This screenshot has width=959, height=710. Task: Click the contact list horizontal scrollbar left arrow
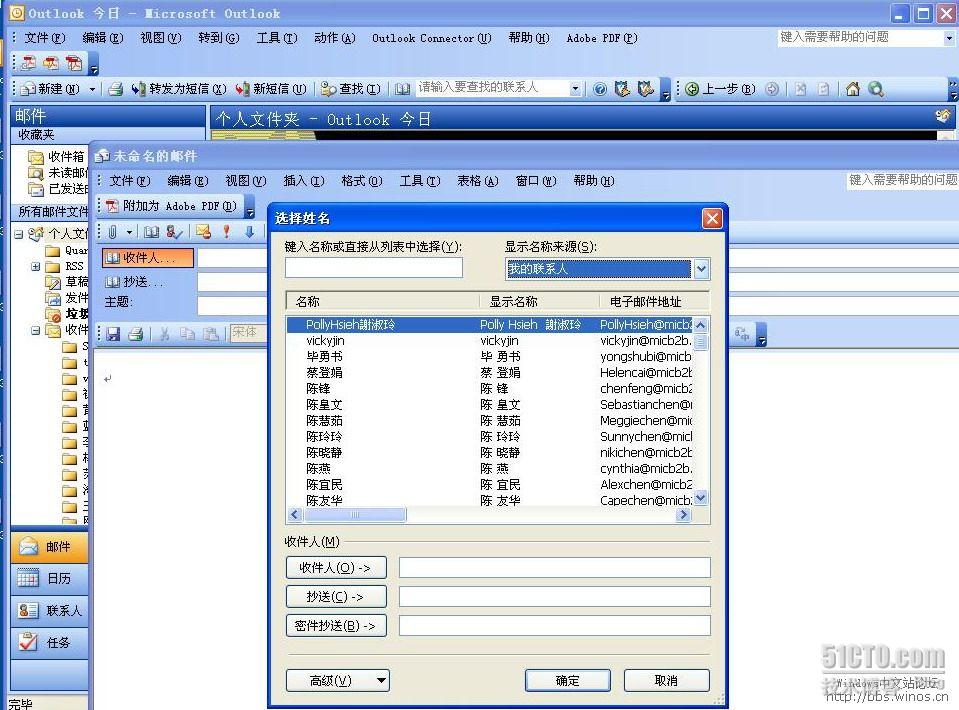(295, 515)
